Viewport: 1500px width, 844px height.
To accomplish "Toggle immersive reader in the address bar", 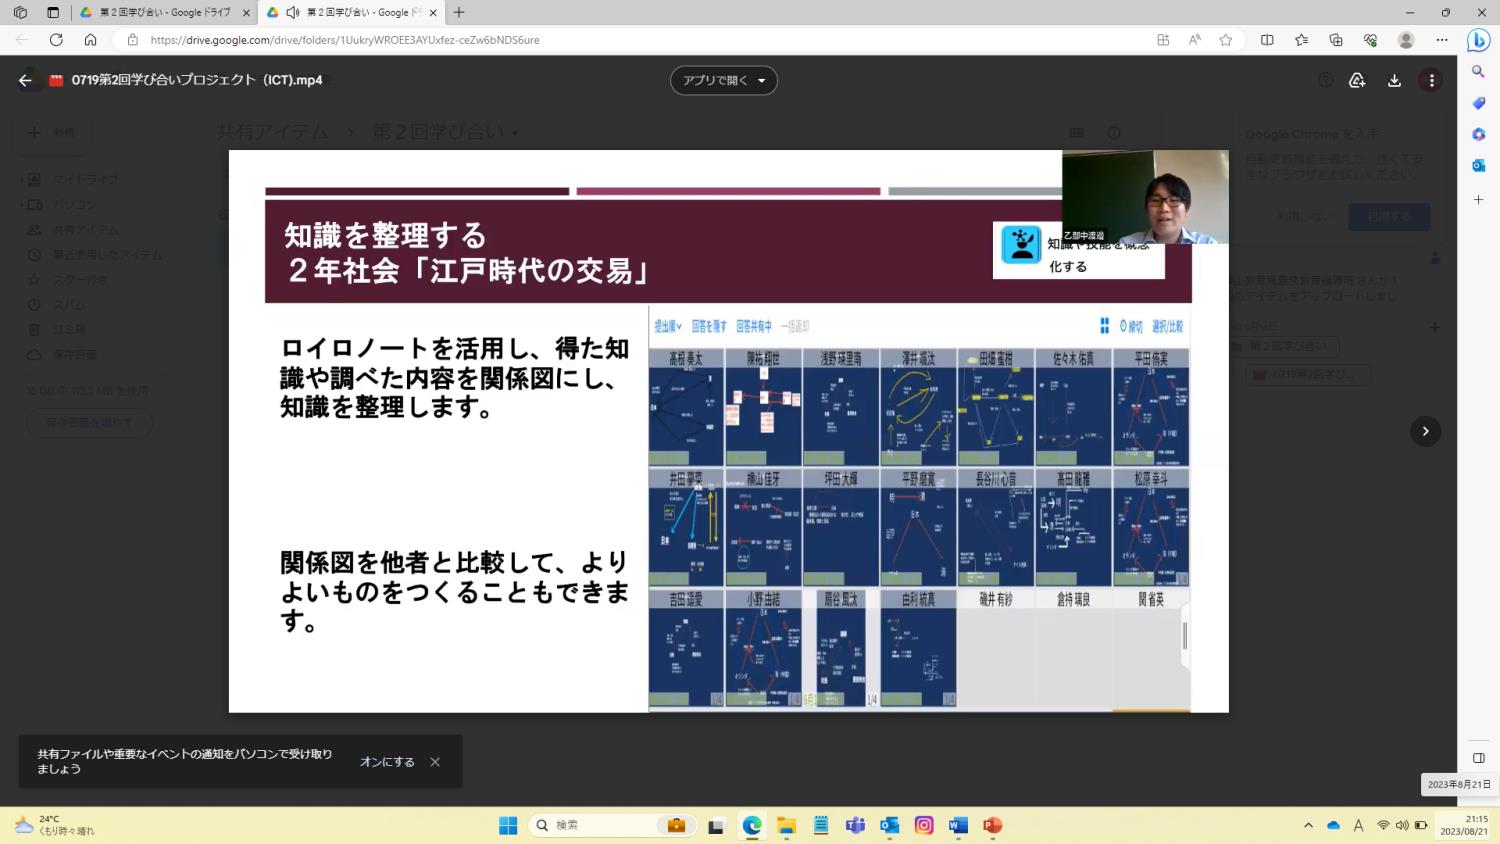I will pyautogui.click(x=1195, y=40).
